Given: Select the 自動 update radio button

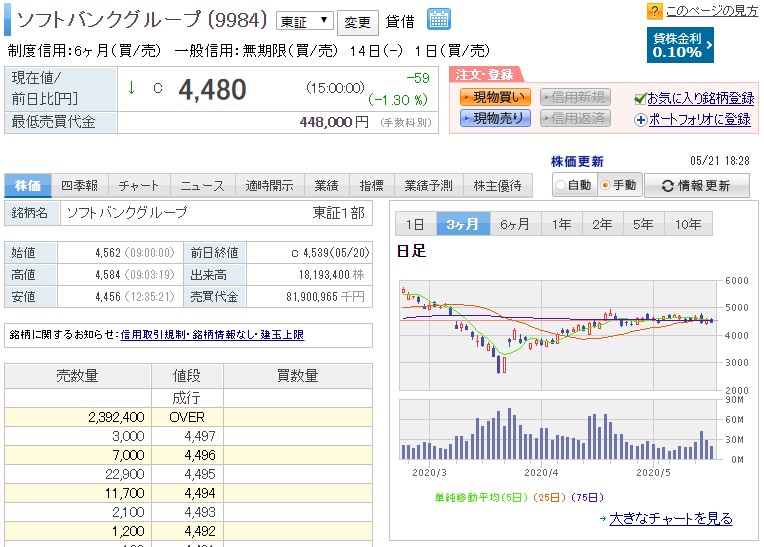Looking at the screenshot, I should click(x=560, y=185).
